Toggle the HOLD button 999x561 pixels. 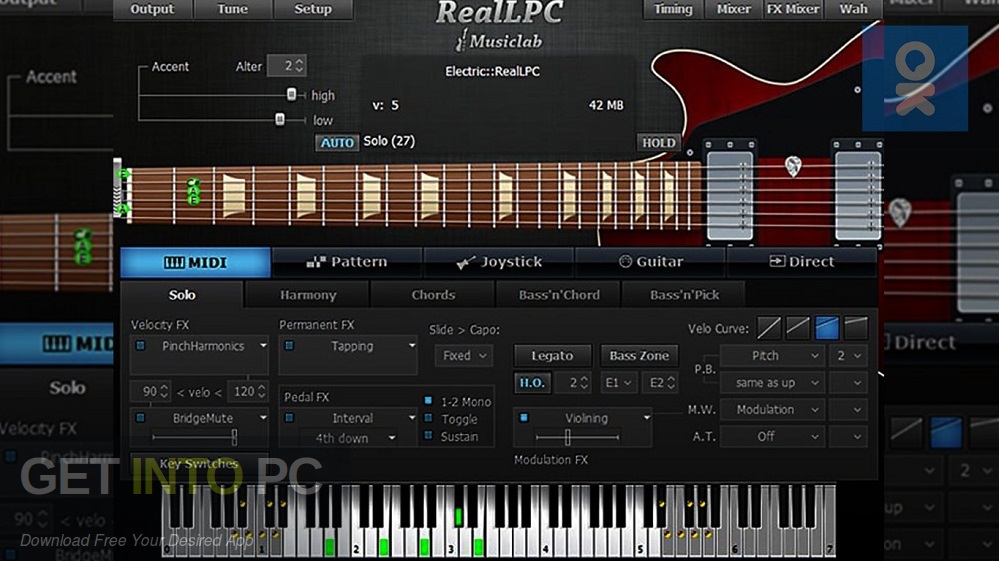pyautogui.click(x=658, y=143)
